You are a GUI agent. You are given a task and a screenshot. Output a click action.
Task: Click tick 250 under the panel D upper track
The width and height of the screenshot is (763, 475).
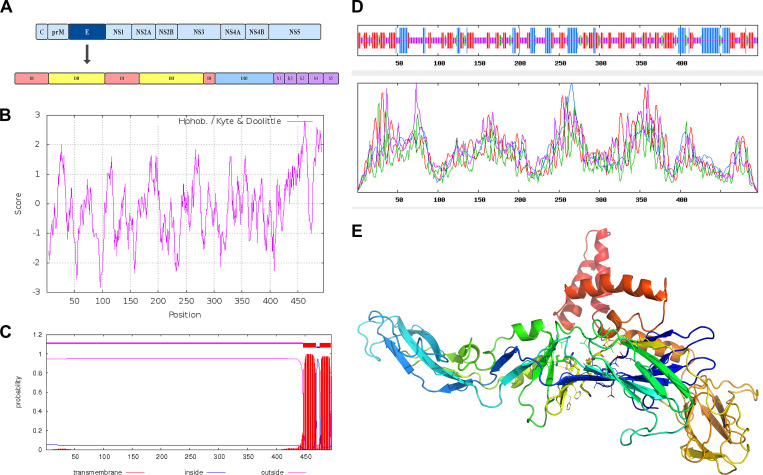tap(561, 63)
